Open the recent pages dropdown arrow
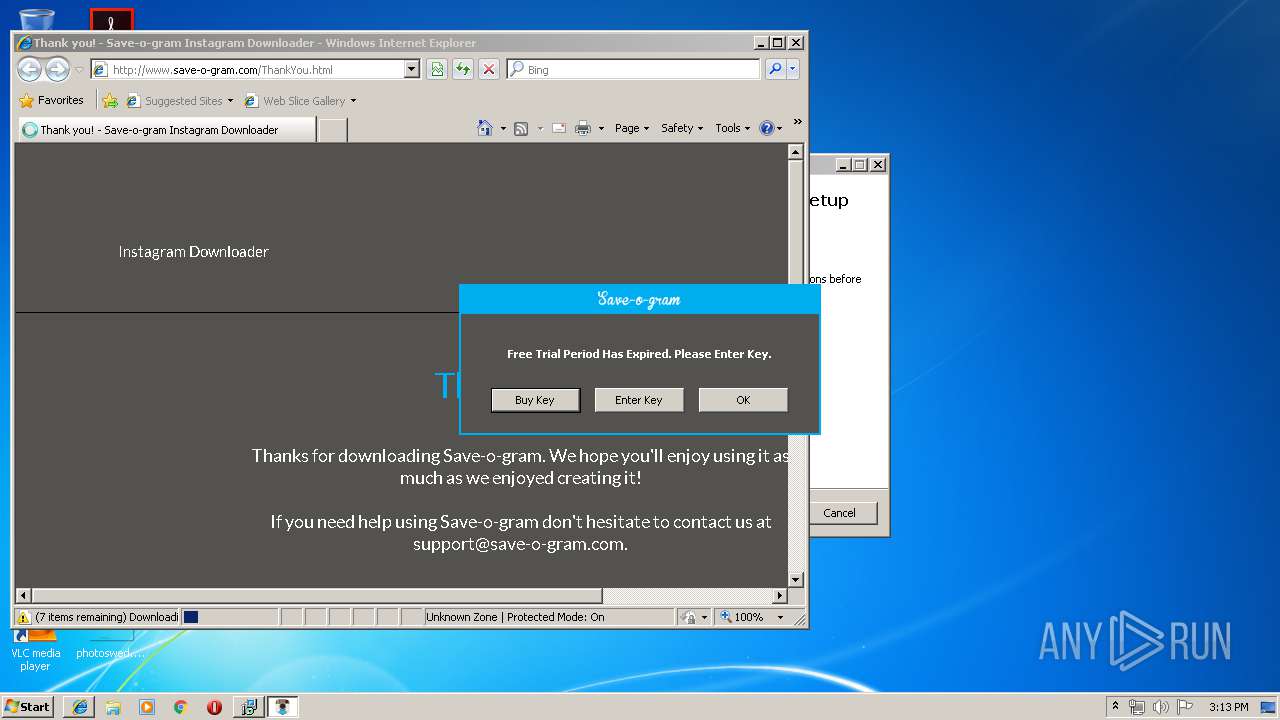The height and width of the screenshot is (720, 1280). click(x=79, y=70)
